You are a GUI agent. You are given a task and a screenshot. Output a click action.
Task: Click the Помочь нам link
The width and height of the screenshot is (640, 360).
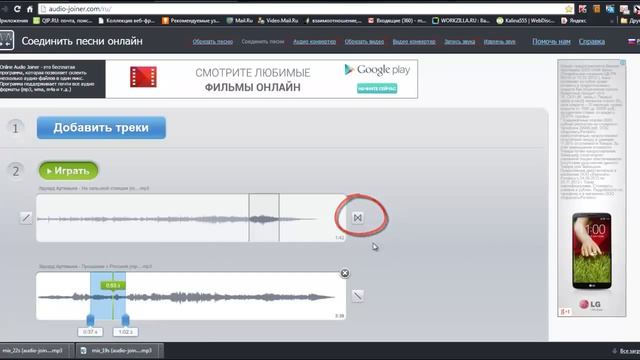pyautogui.click(x=551, y=41)
